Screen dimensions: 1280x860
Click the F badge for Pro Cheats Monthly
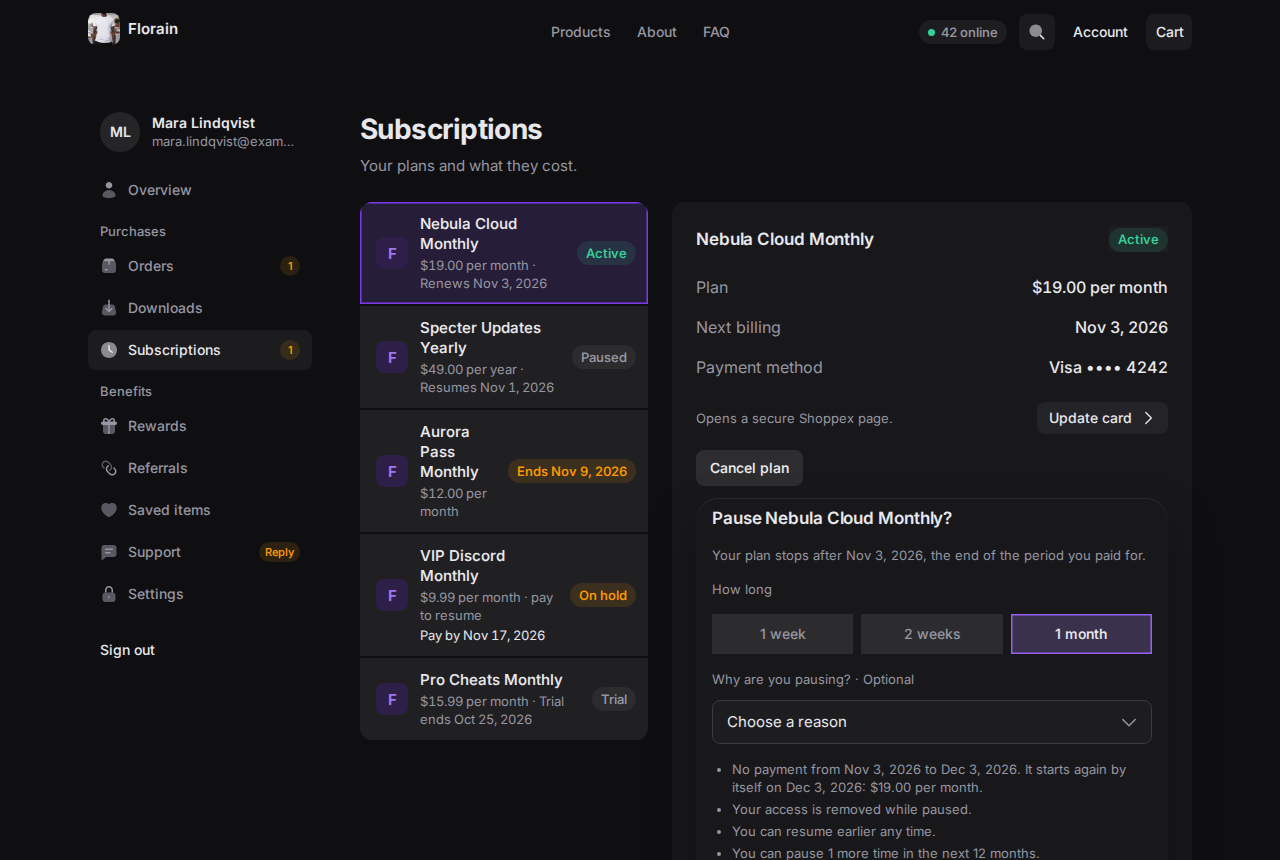click(x=392, y=699)
